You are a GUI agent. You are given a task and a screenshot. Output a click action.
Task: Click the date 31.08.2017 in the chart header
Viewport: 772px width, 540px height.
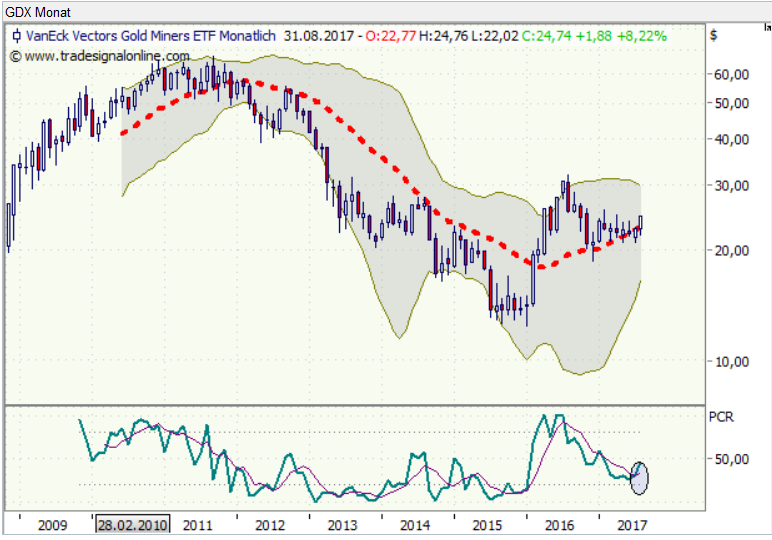319,36
